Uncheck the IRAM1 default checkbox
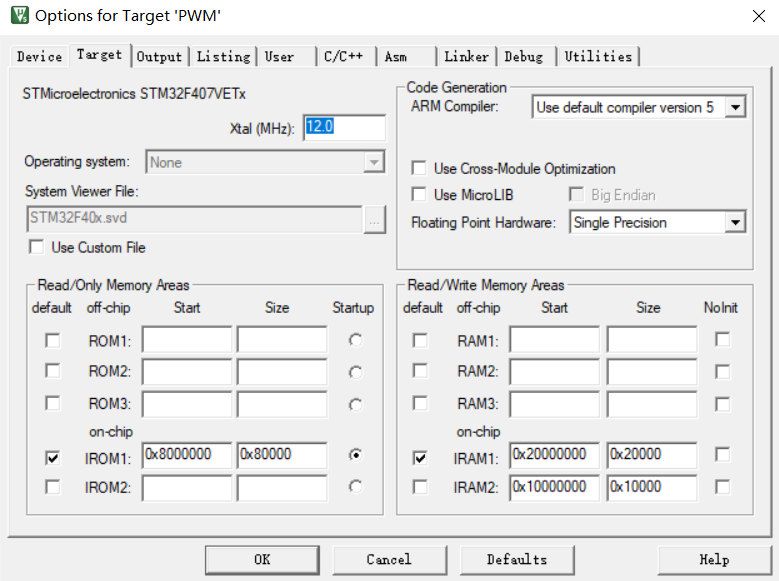779x581 pixels. pos(420,458)
